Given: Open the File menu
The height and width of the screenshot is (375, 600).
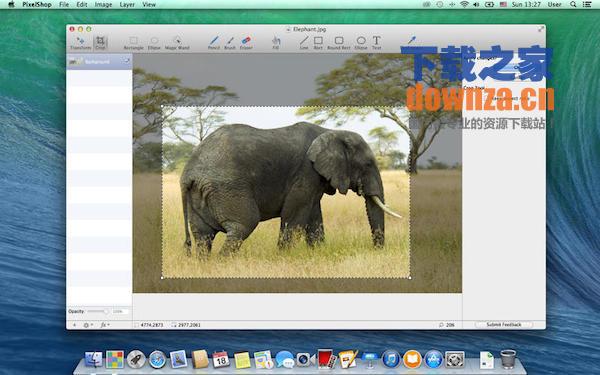Looking at the screenshot, I should click(x=64, y=5).
